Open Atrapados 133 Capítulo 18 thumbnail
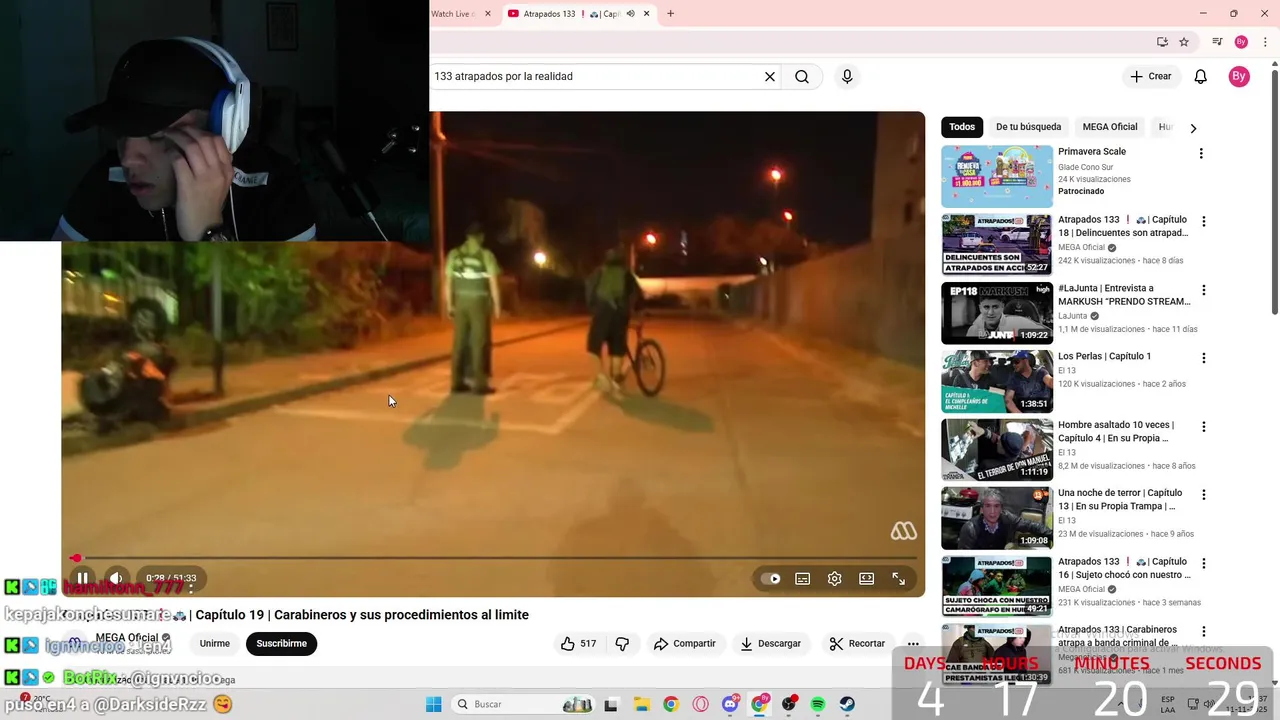 tap(997, 244)
